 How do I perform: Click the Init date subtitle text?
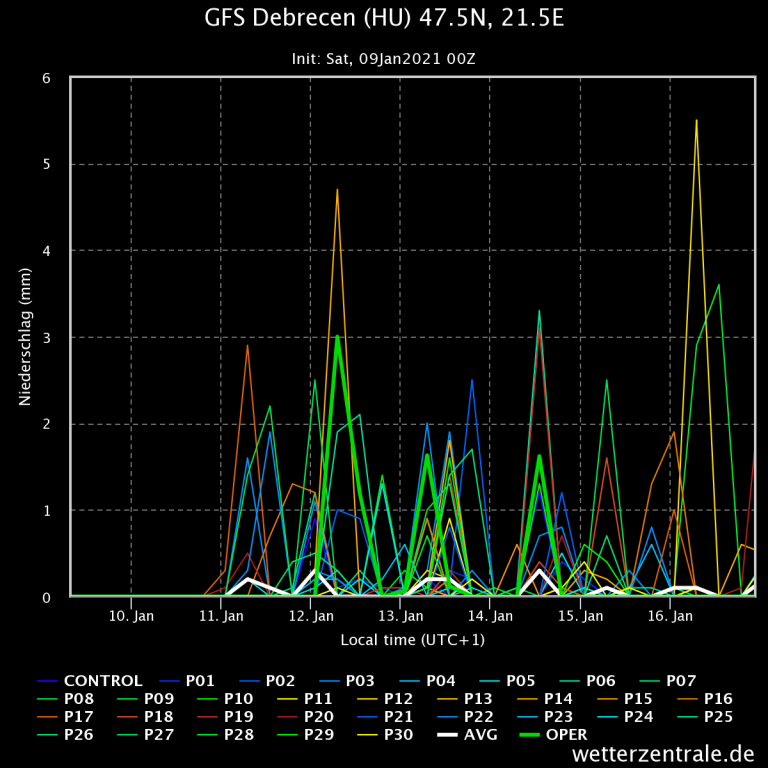tap(384, 58)
